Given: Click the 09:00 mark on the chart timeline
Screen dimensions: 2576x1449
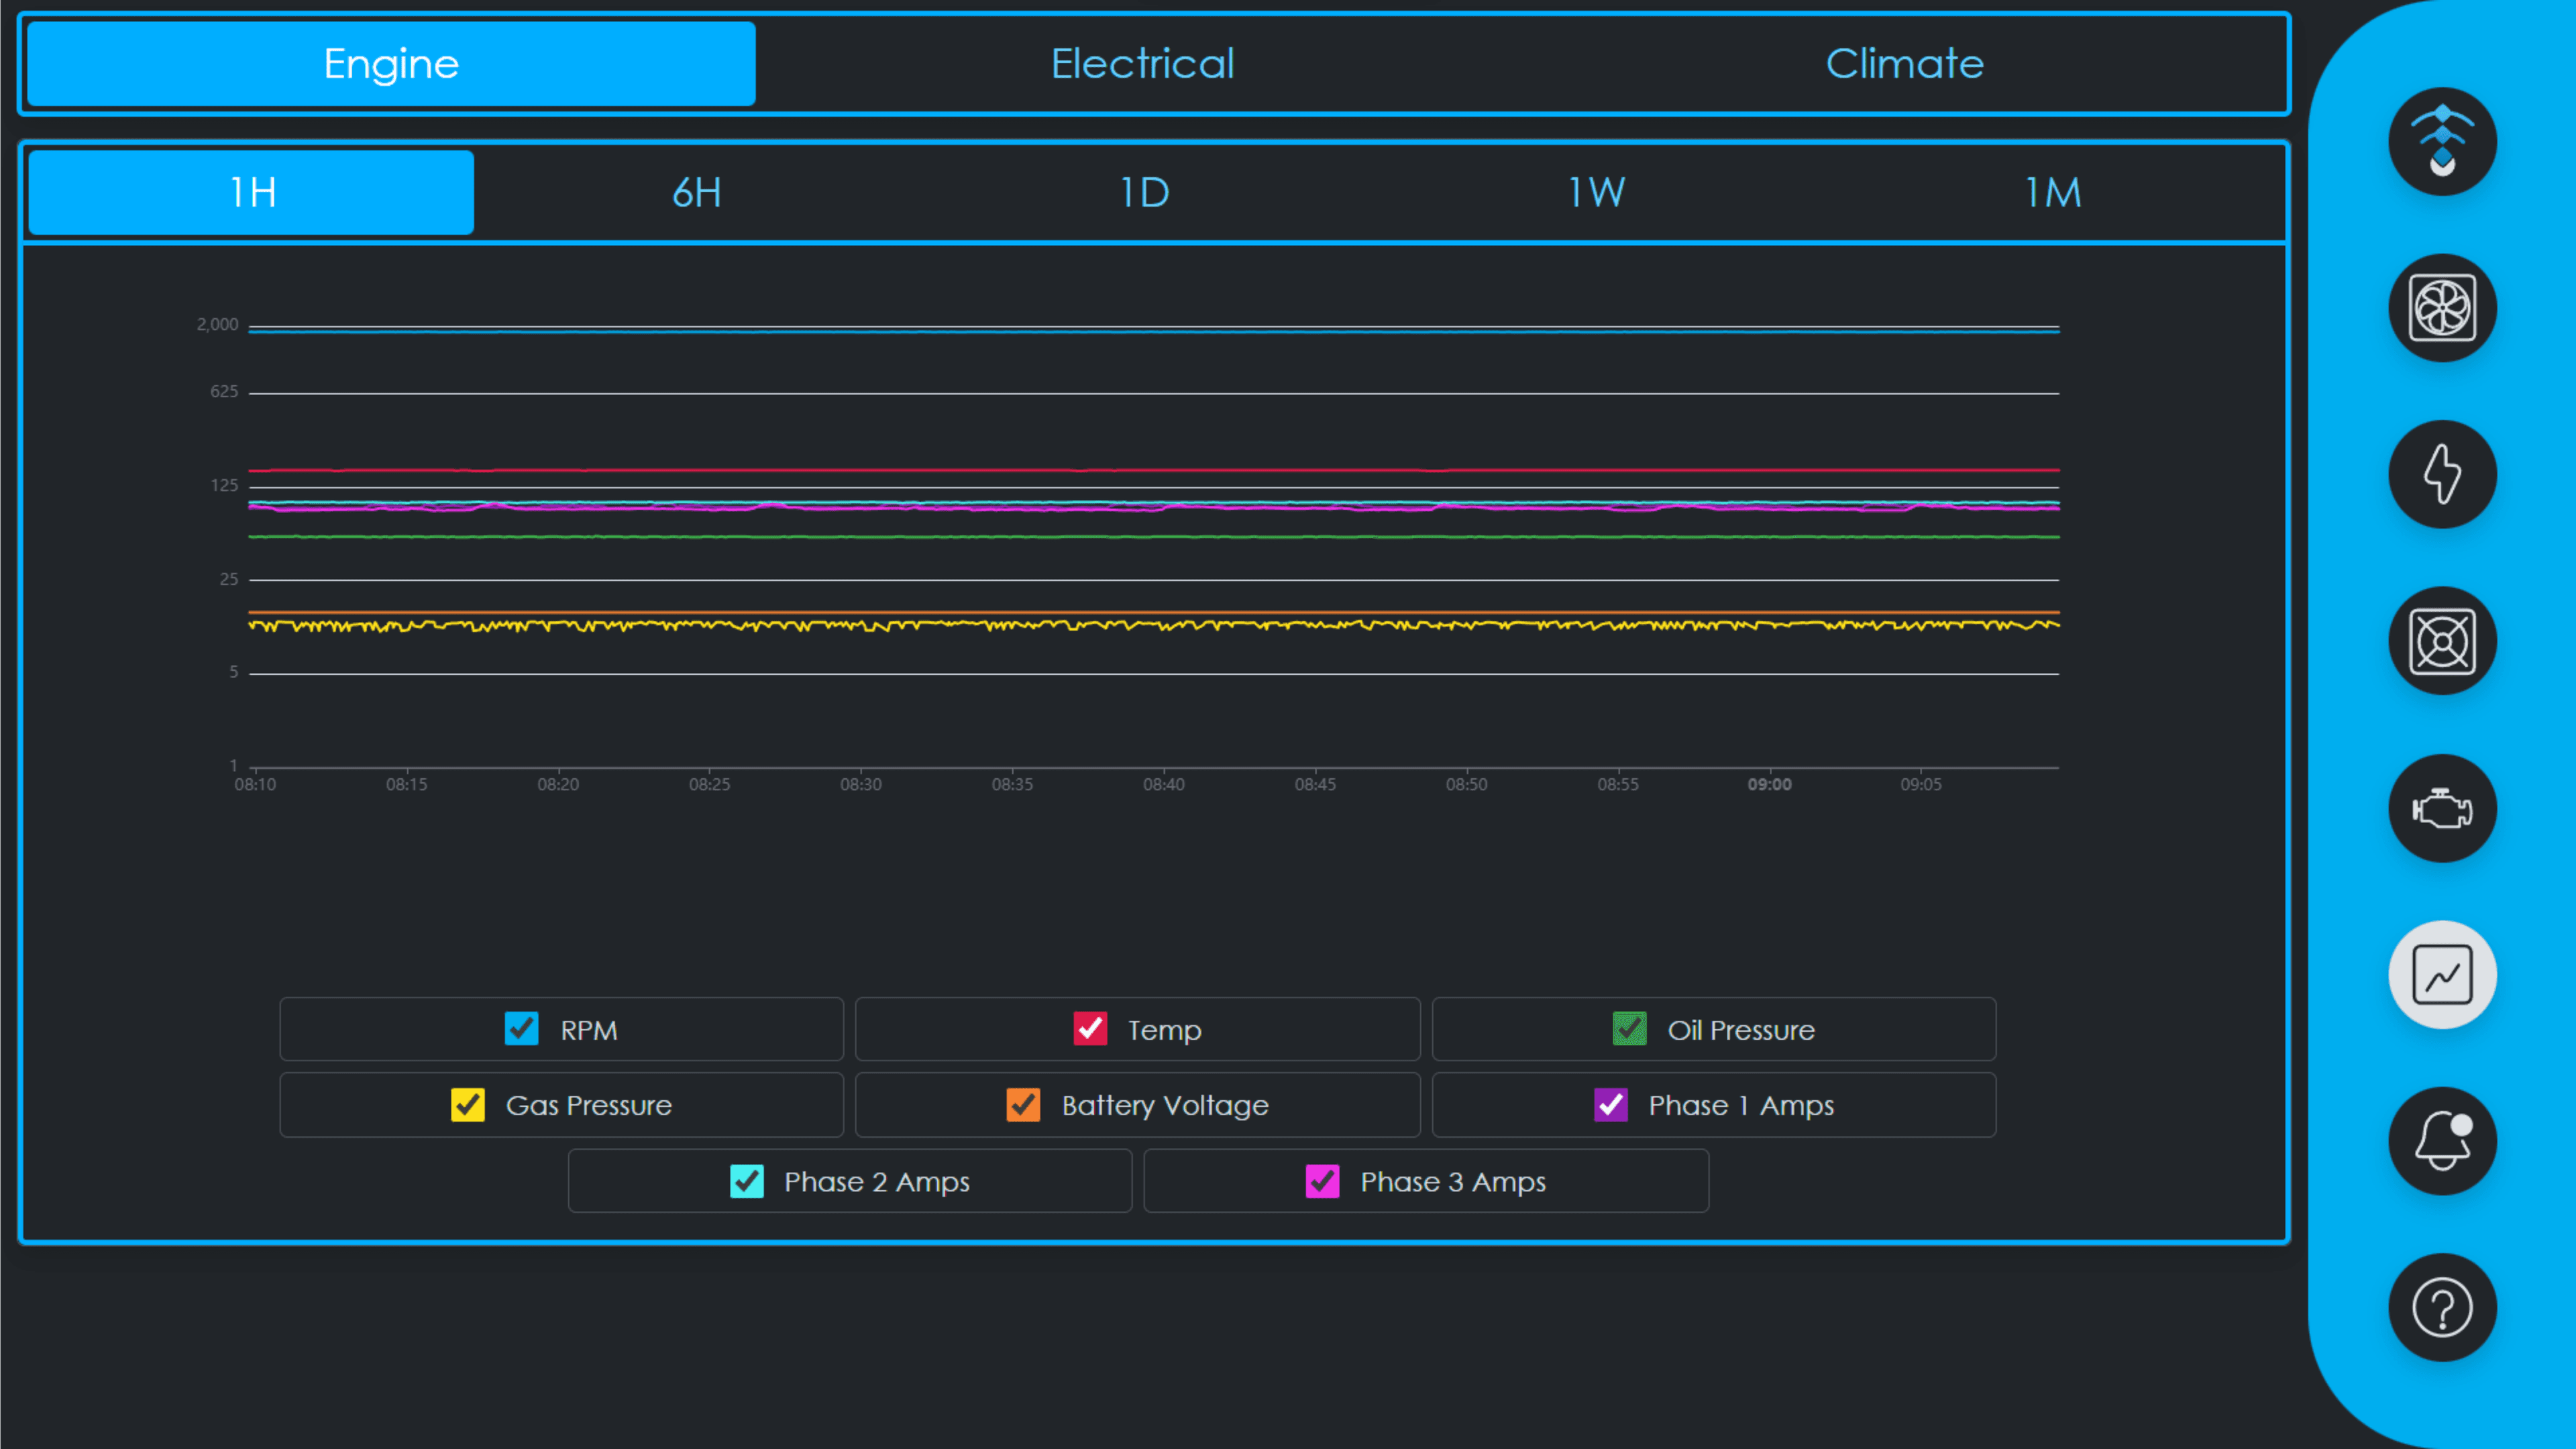Looking at the screenshot, I should (x=1770, y=784).
